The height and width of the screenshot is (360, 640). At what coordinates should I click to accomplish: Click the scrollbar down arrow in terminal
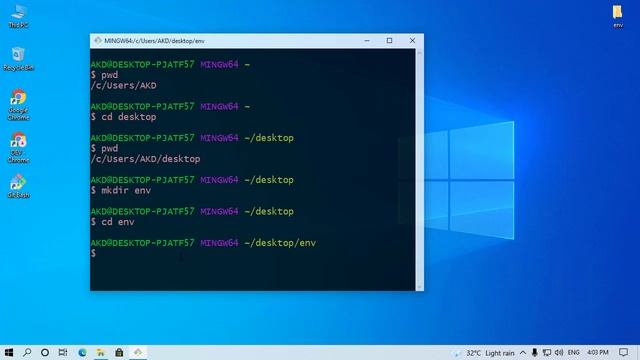point(420,287)
